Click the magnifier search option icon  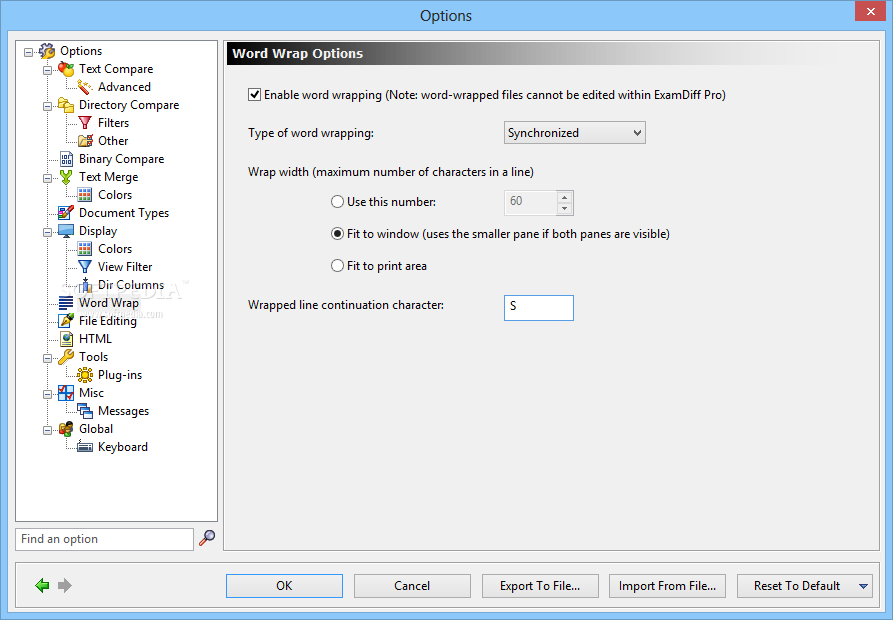click(207, 538)
